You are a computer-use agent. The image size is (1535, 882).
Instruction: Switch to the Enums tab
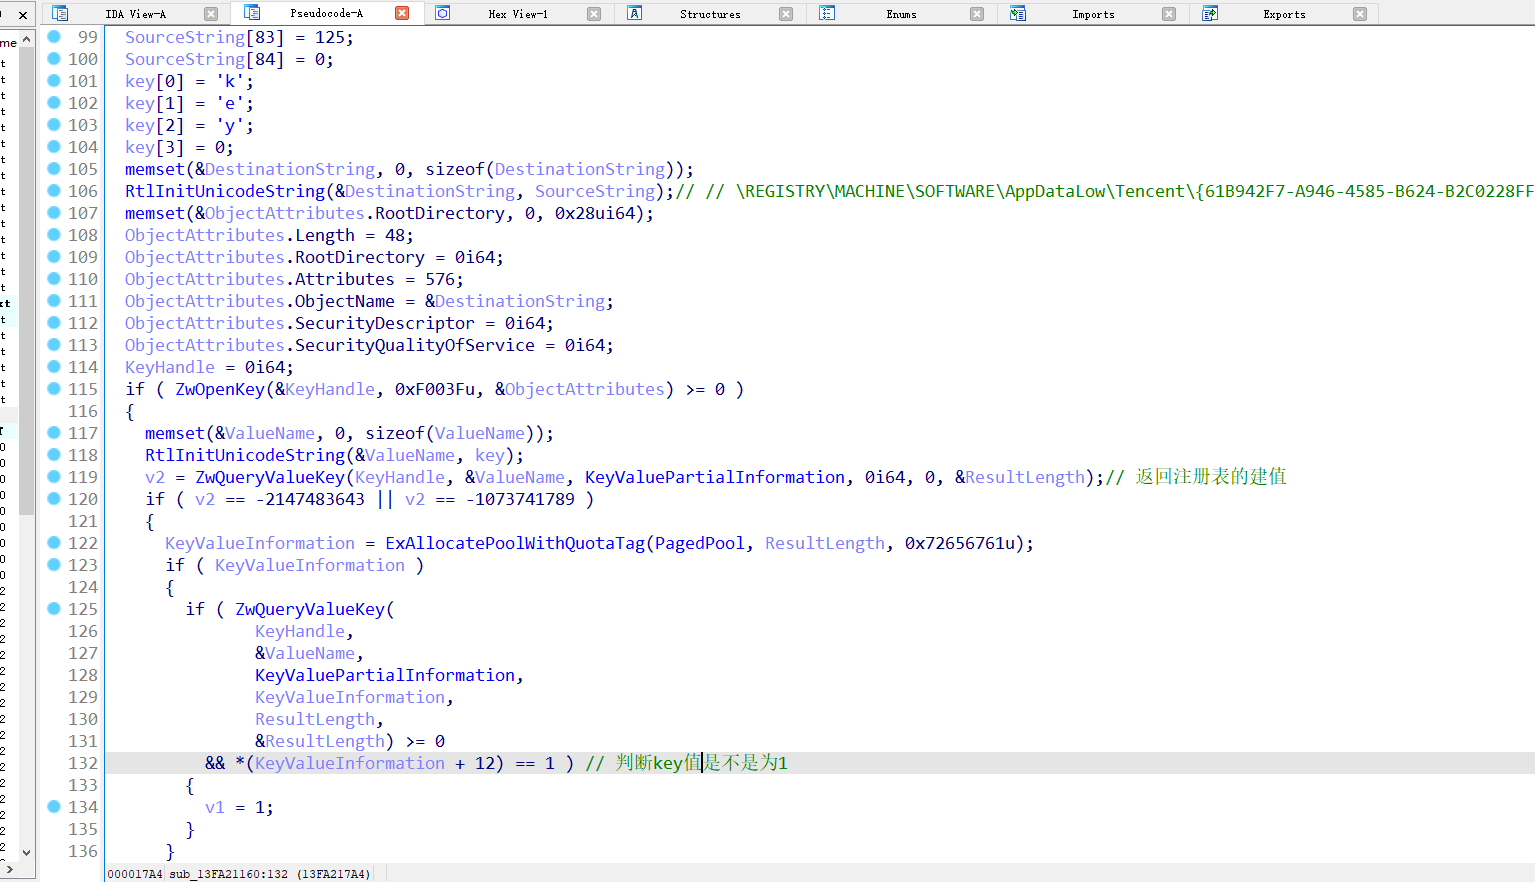pos(901,14)
